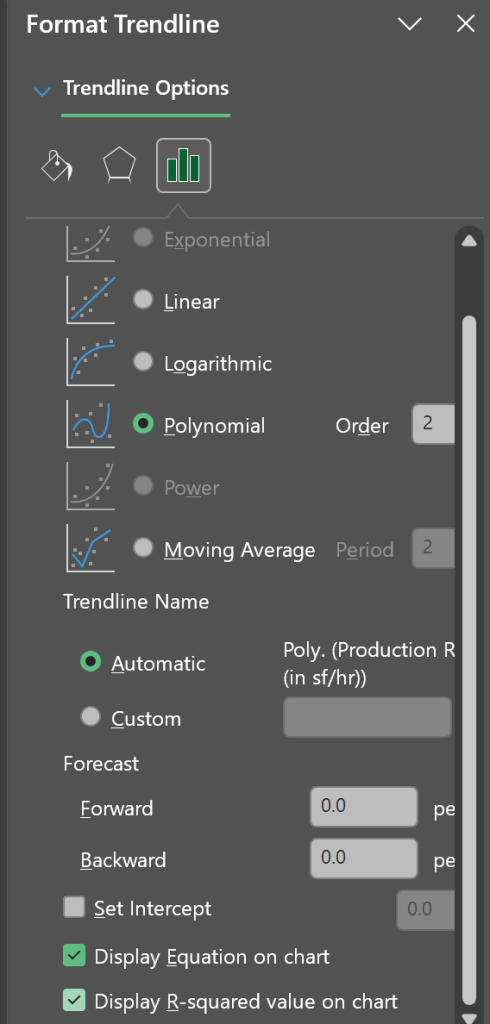This screenshot has width=490, height=1024.
Task: Select the Trendline Options bar chart icon
Action: pyautogui.click(x=184, y=166)
